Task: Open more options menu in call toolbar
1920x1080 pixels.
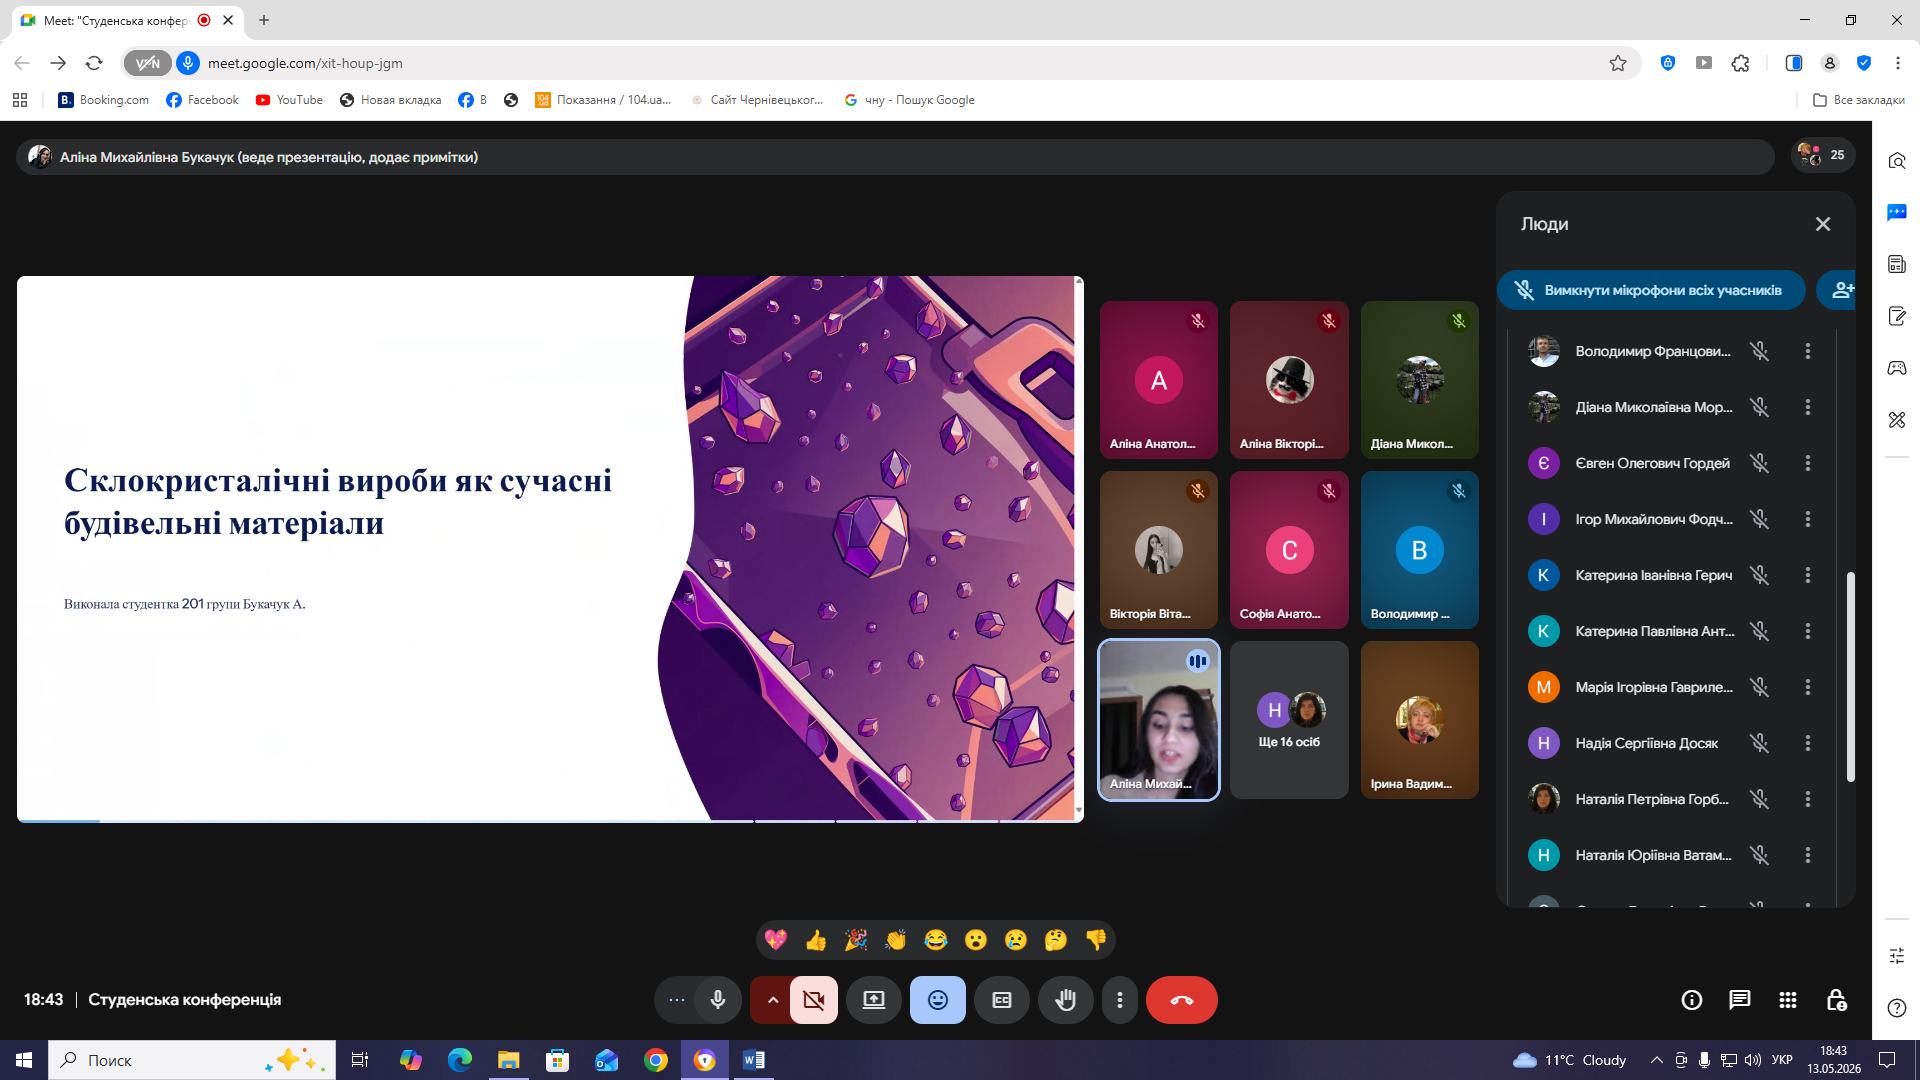Action: [1120, 1000]
